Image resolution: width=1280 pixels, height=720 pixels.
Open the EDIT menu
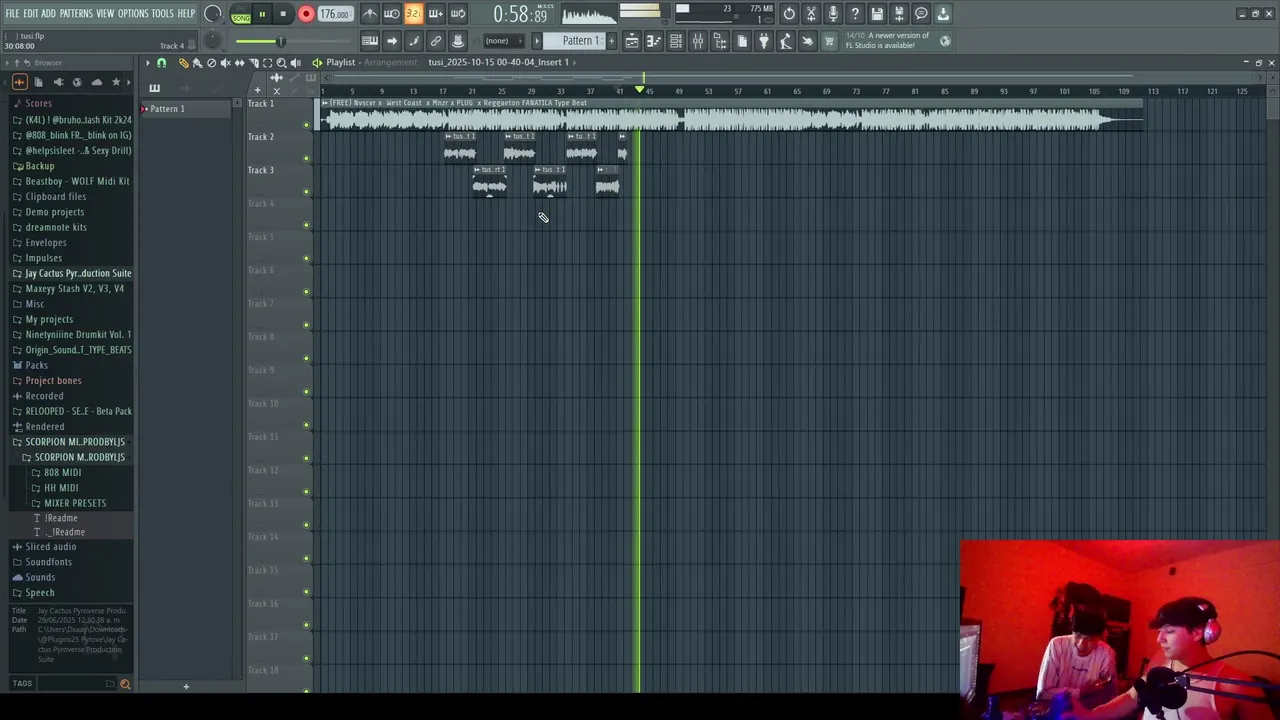tap(31, 14)
